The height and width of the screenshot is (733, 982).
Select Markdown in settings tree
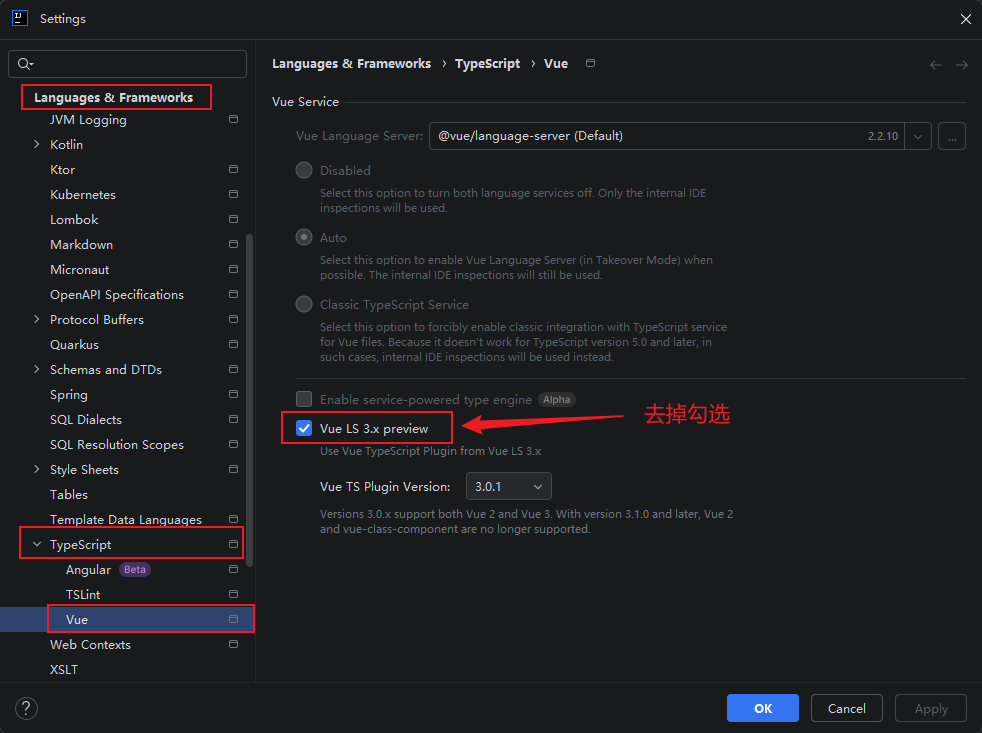point(81,244)
